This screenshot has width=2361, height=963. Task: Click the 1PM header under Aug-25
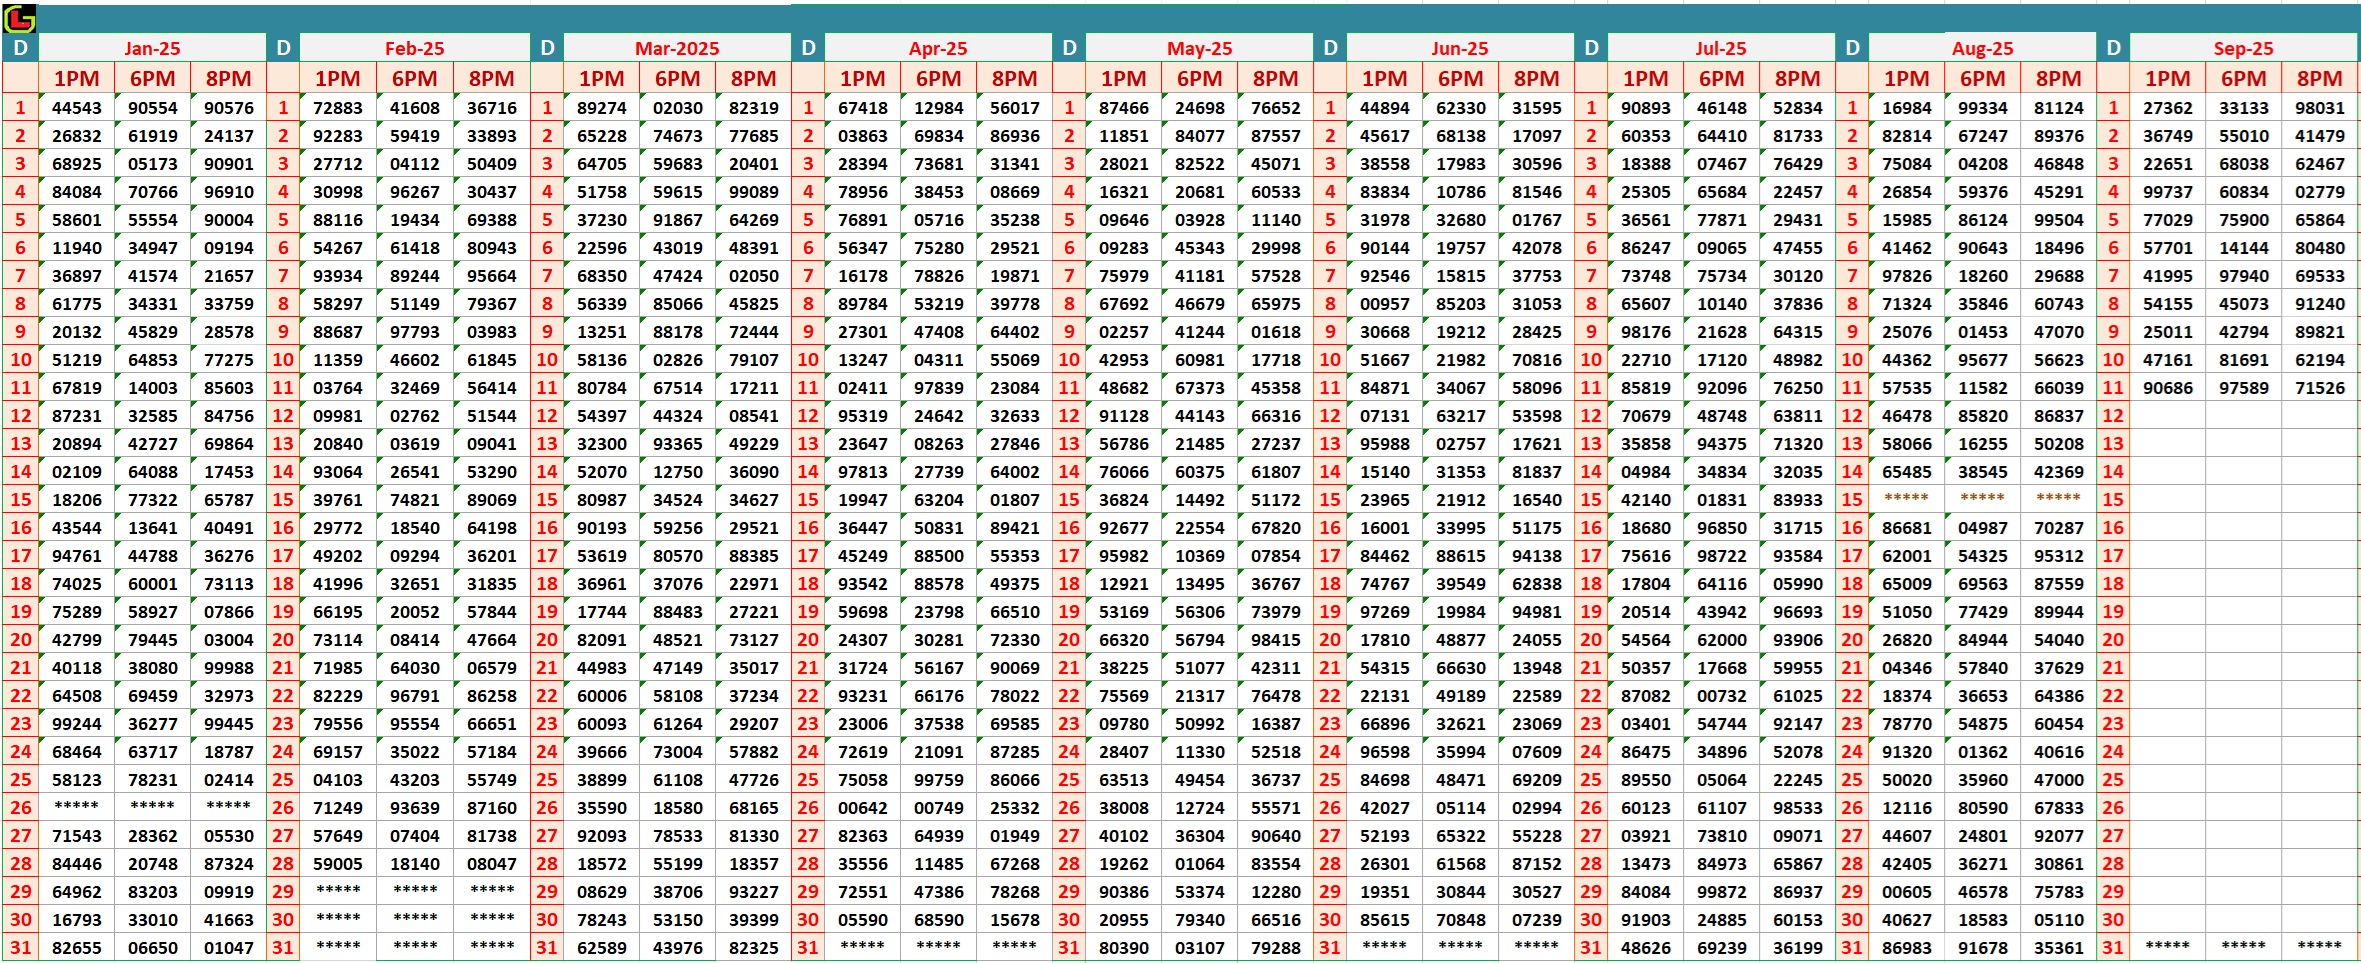[x=1906, y=79]
